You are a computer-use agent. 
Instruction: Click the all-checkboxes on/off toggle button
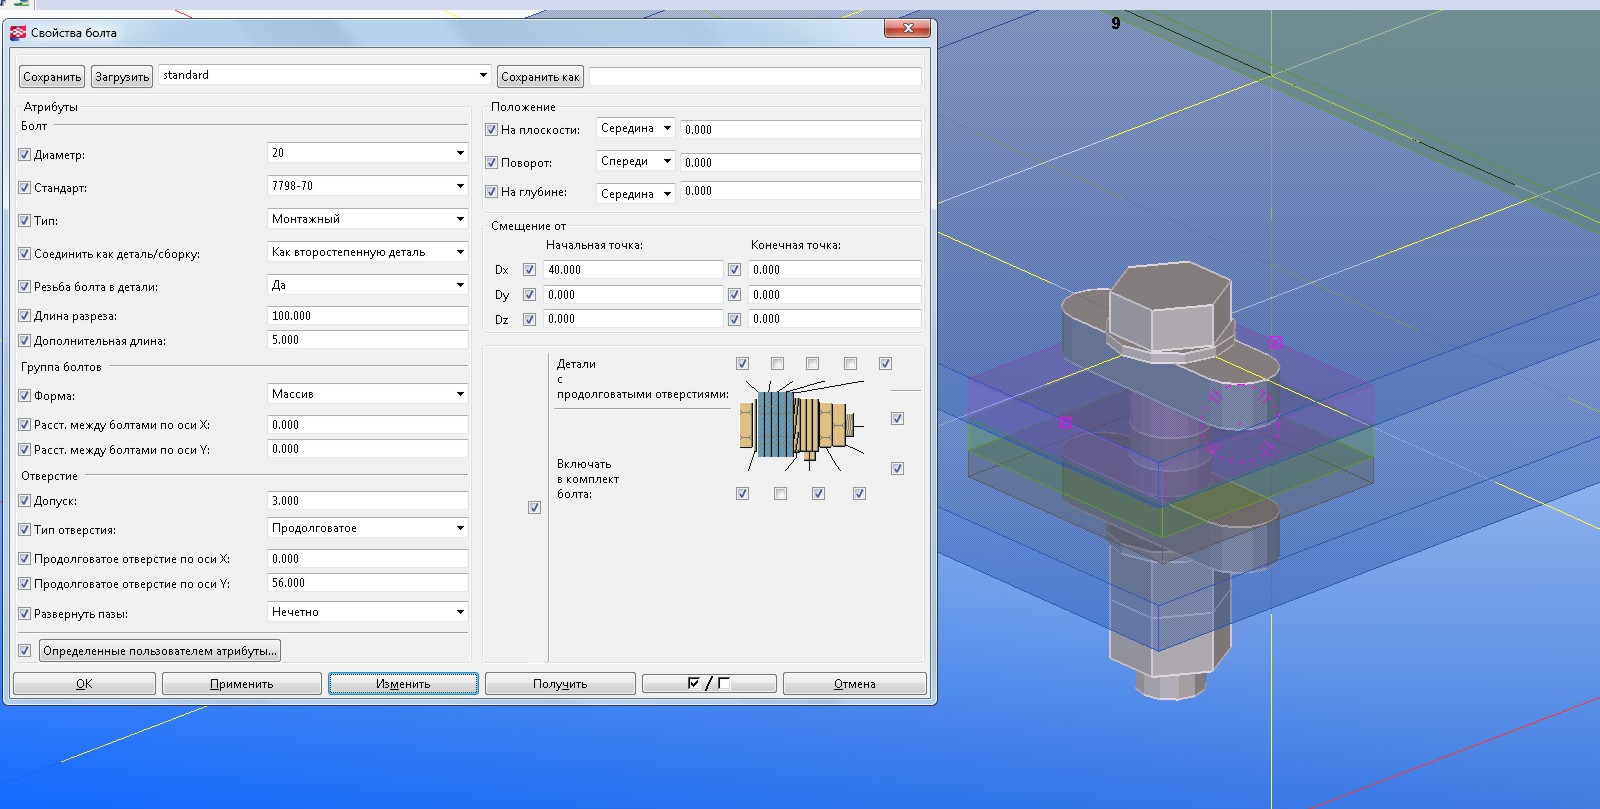coord(709,684)
